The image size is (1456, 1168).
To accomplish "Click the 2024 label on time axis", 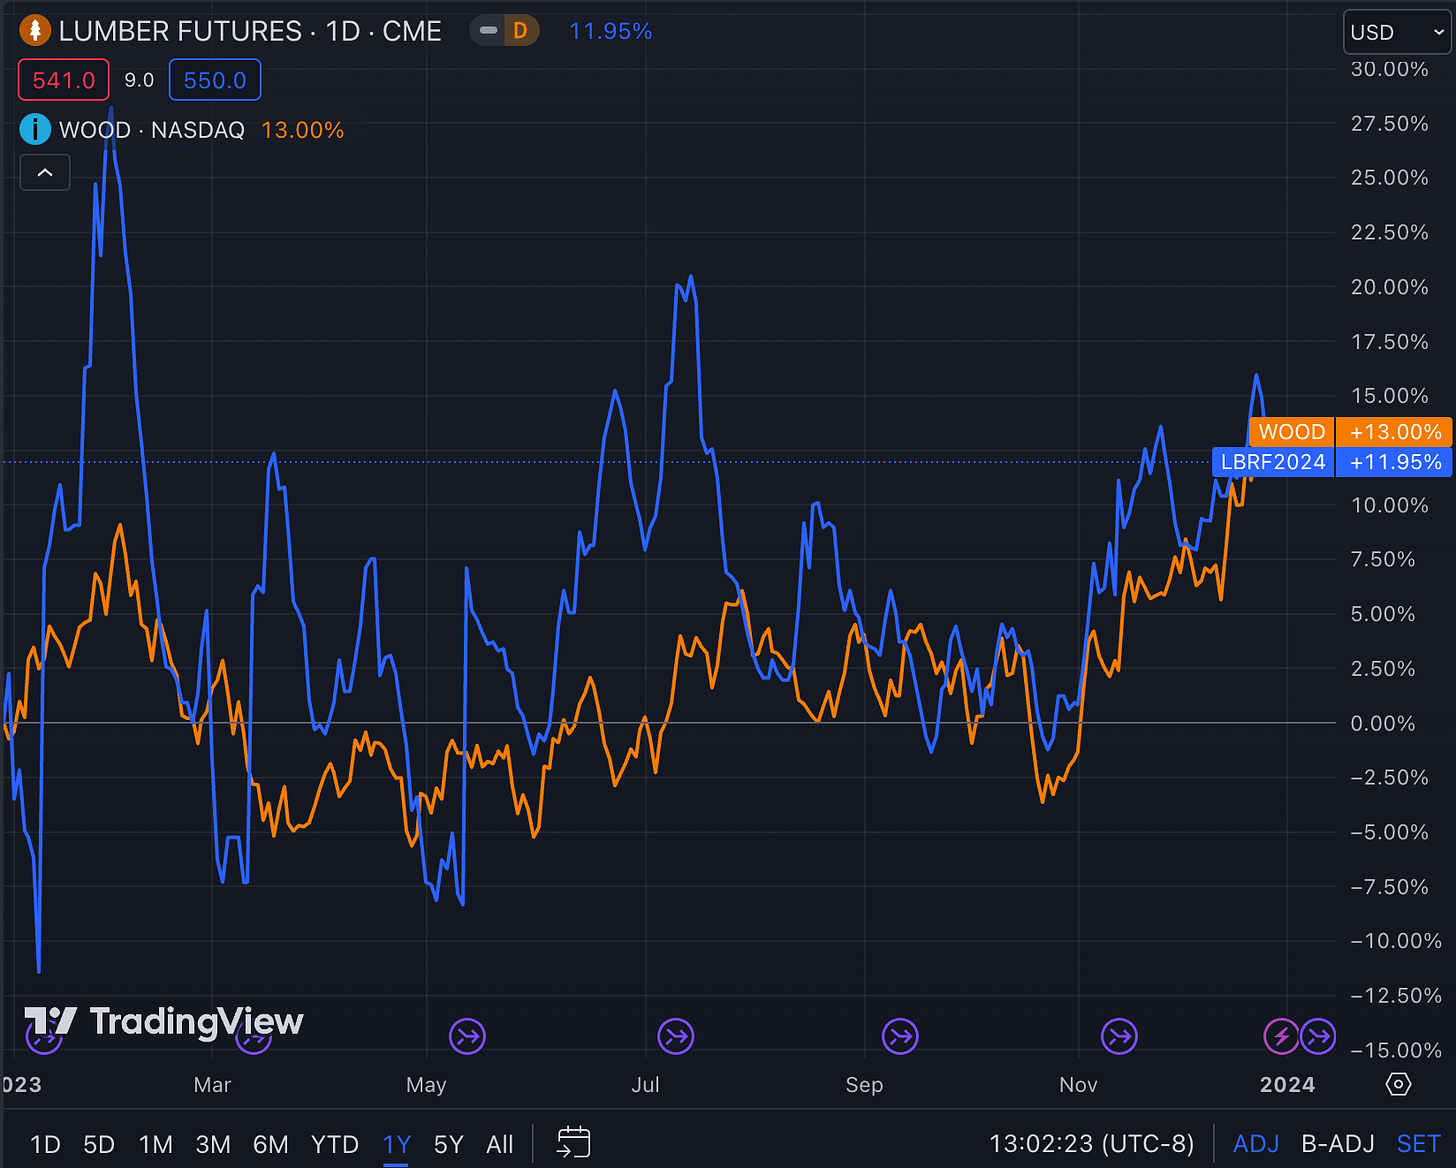I will click(1287, 1085).
